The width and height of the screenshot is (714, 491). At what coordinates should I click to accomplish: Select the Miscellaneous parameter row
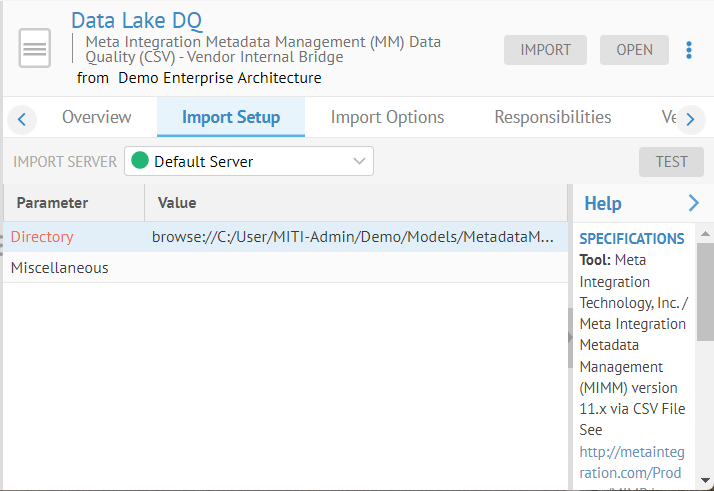(60, 268)
